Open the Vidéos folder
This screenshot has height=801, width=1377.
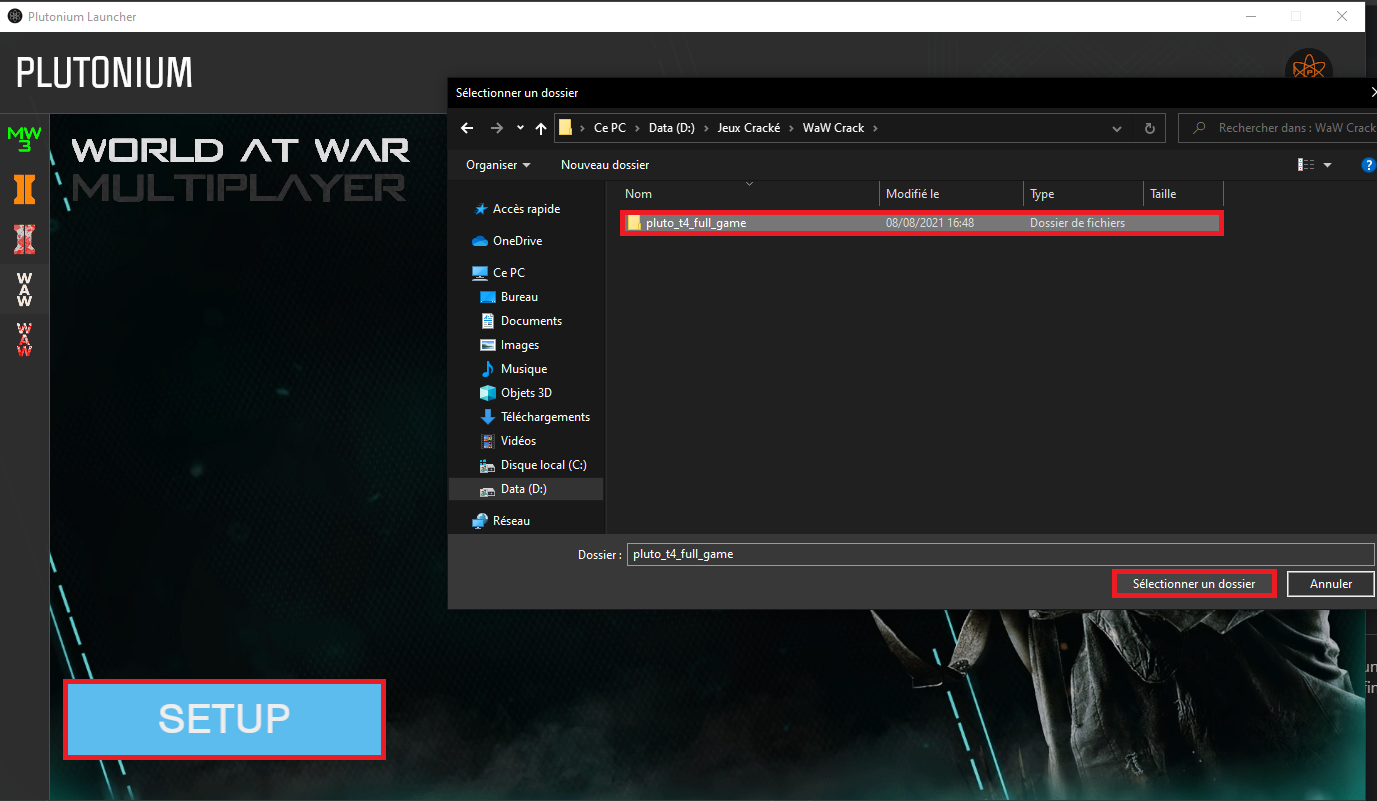coord(518,441)
